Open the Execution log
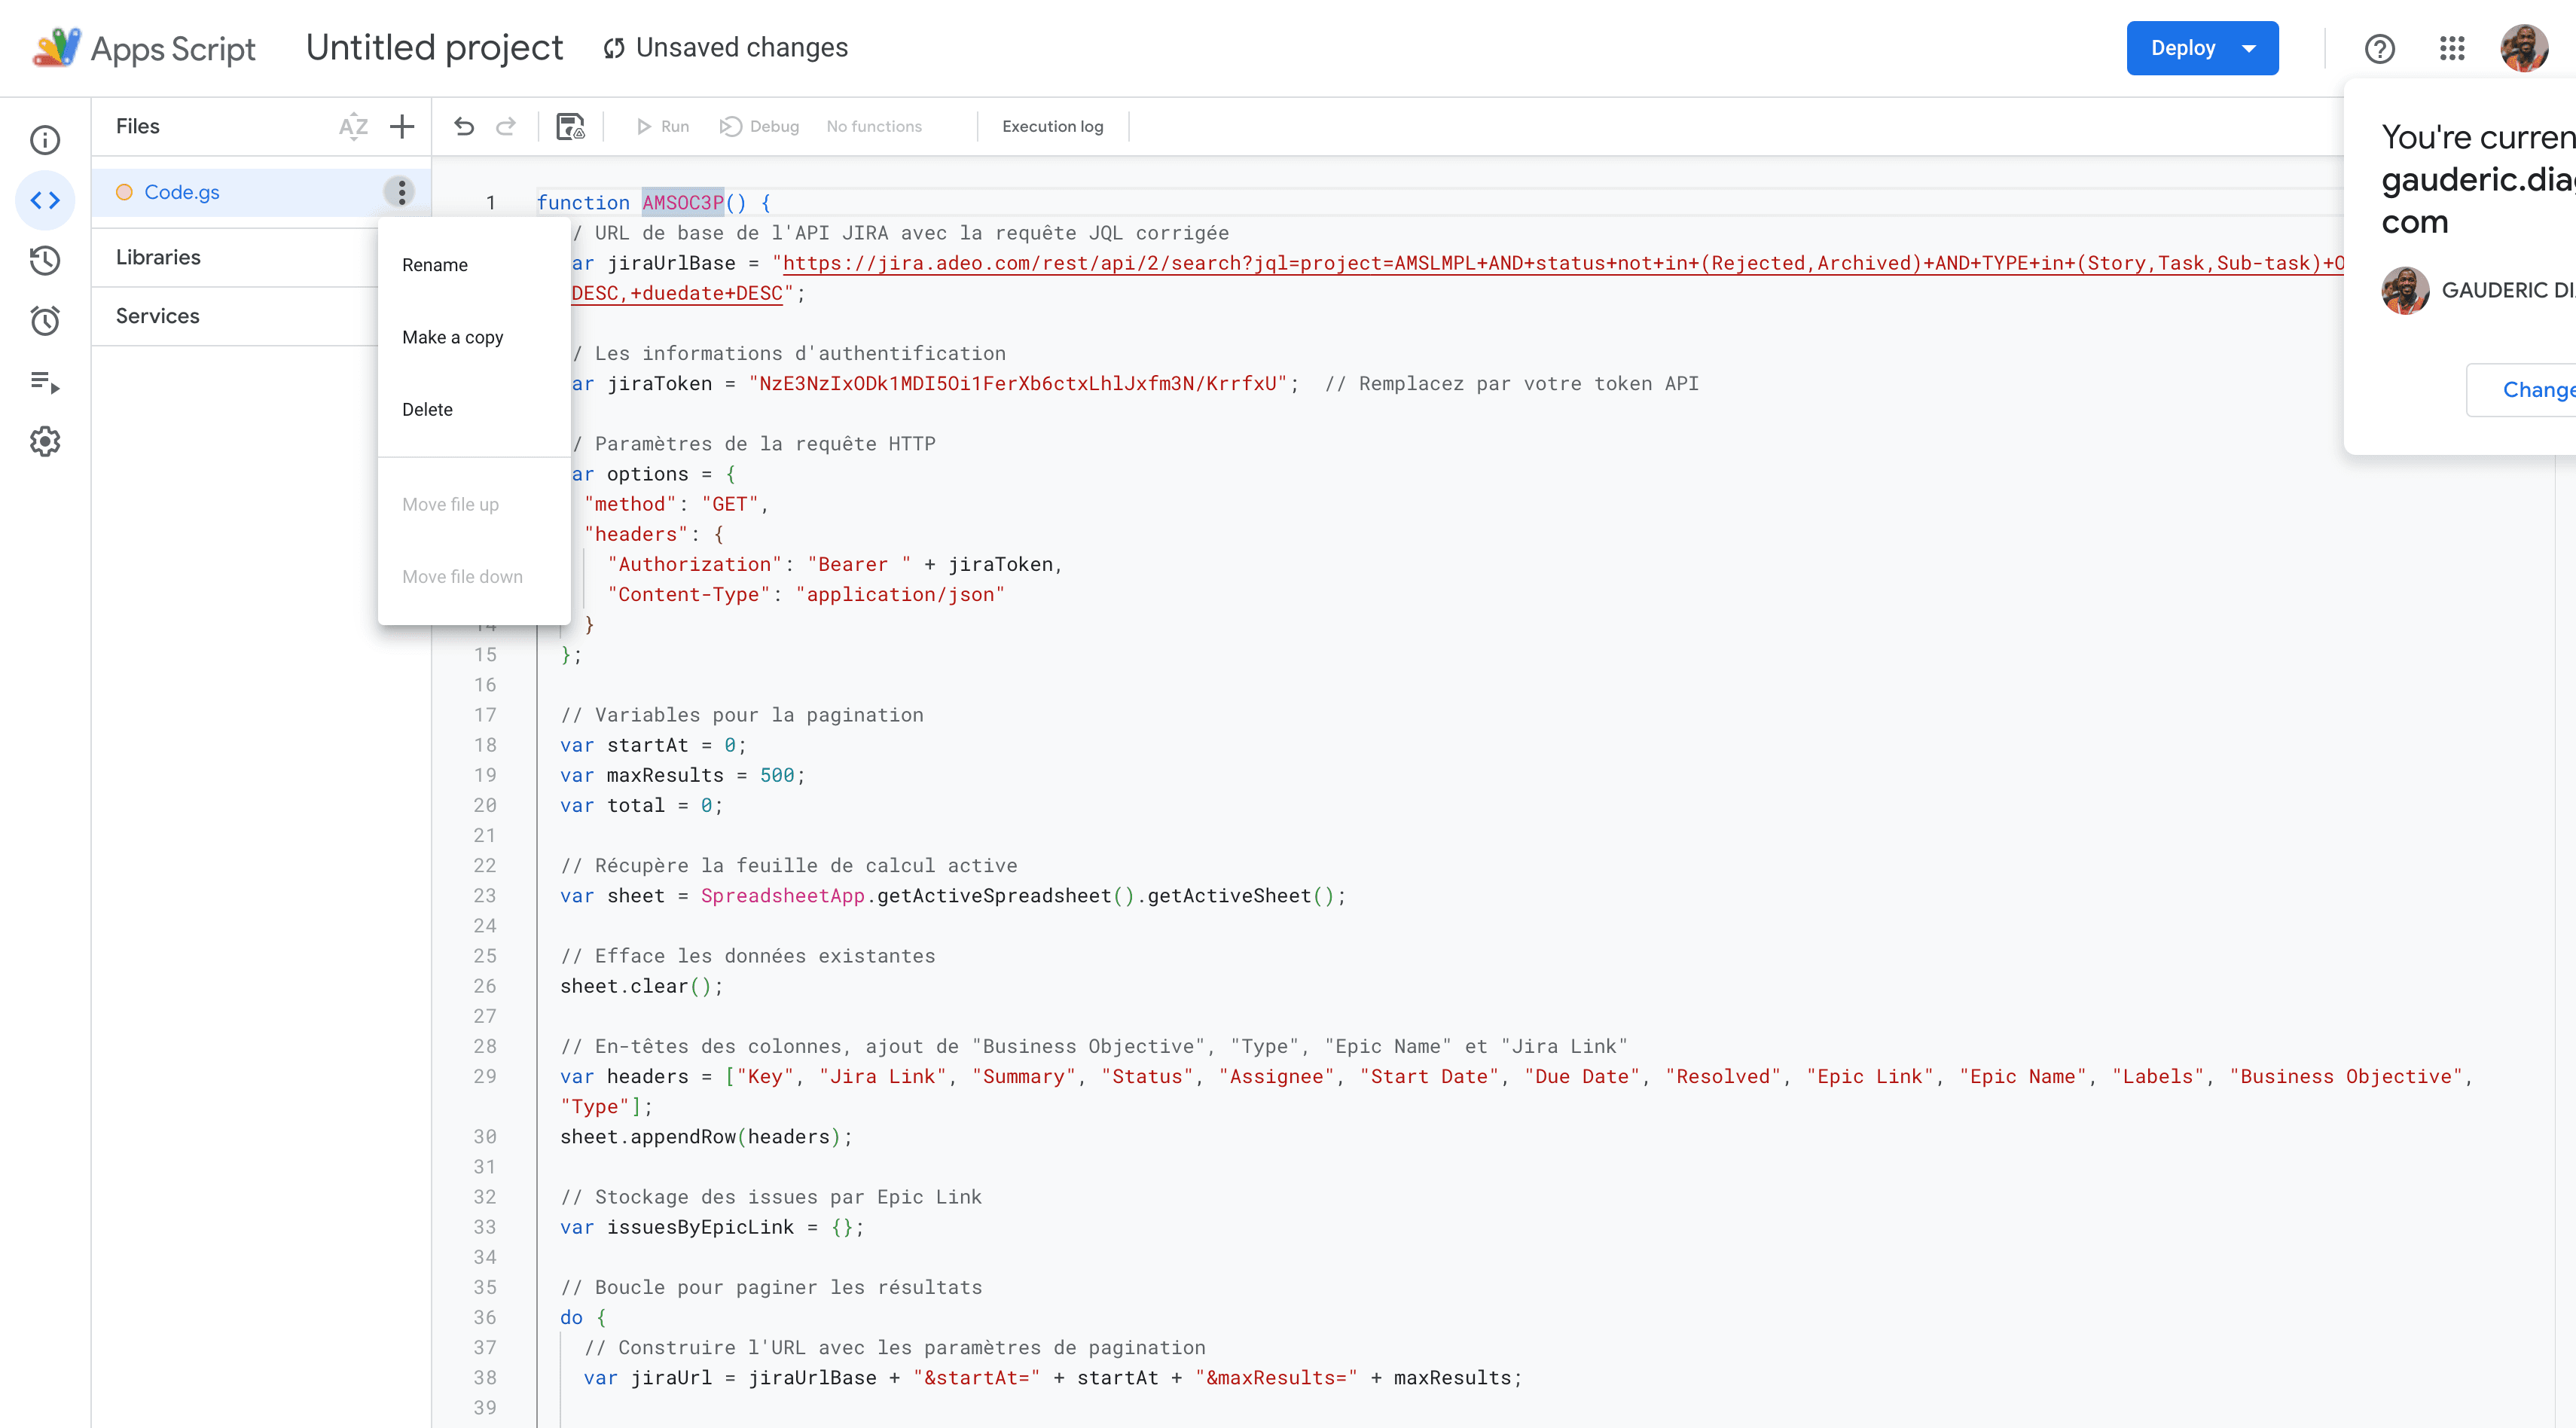 coord(1052,127)
